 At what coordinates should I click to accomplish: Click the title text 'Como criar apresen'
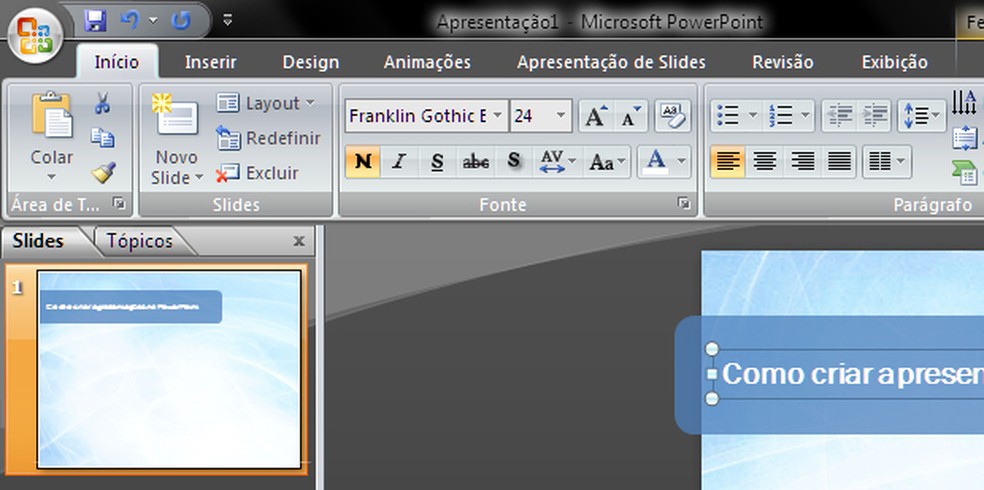852,374
